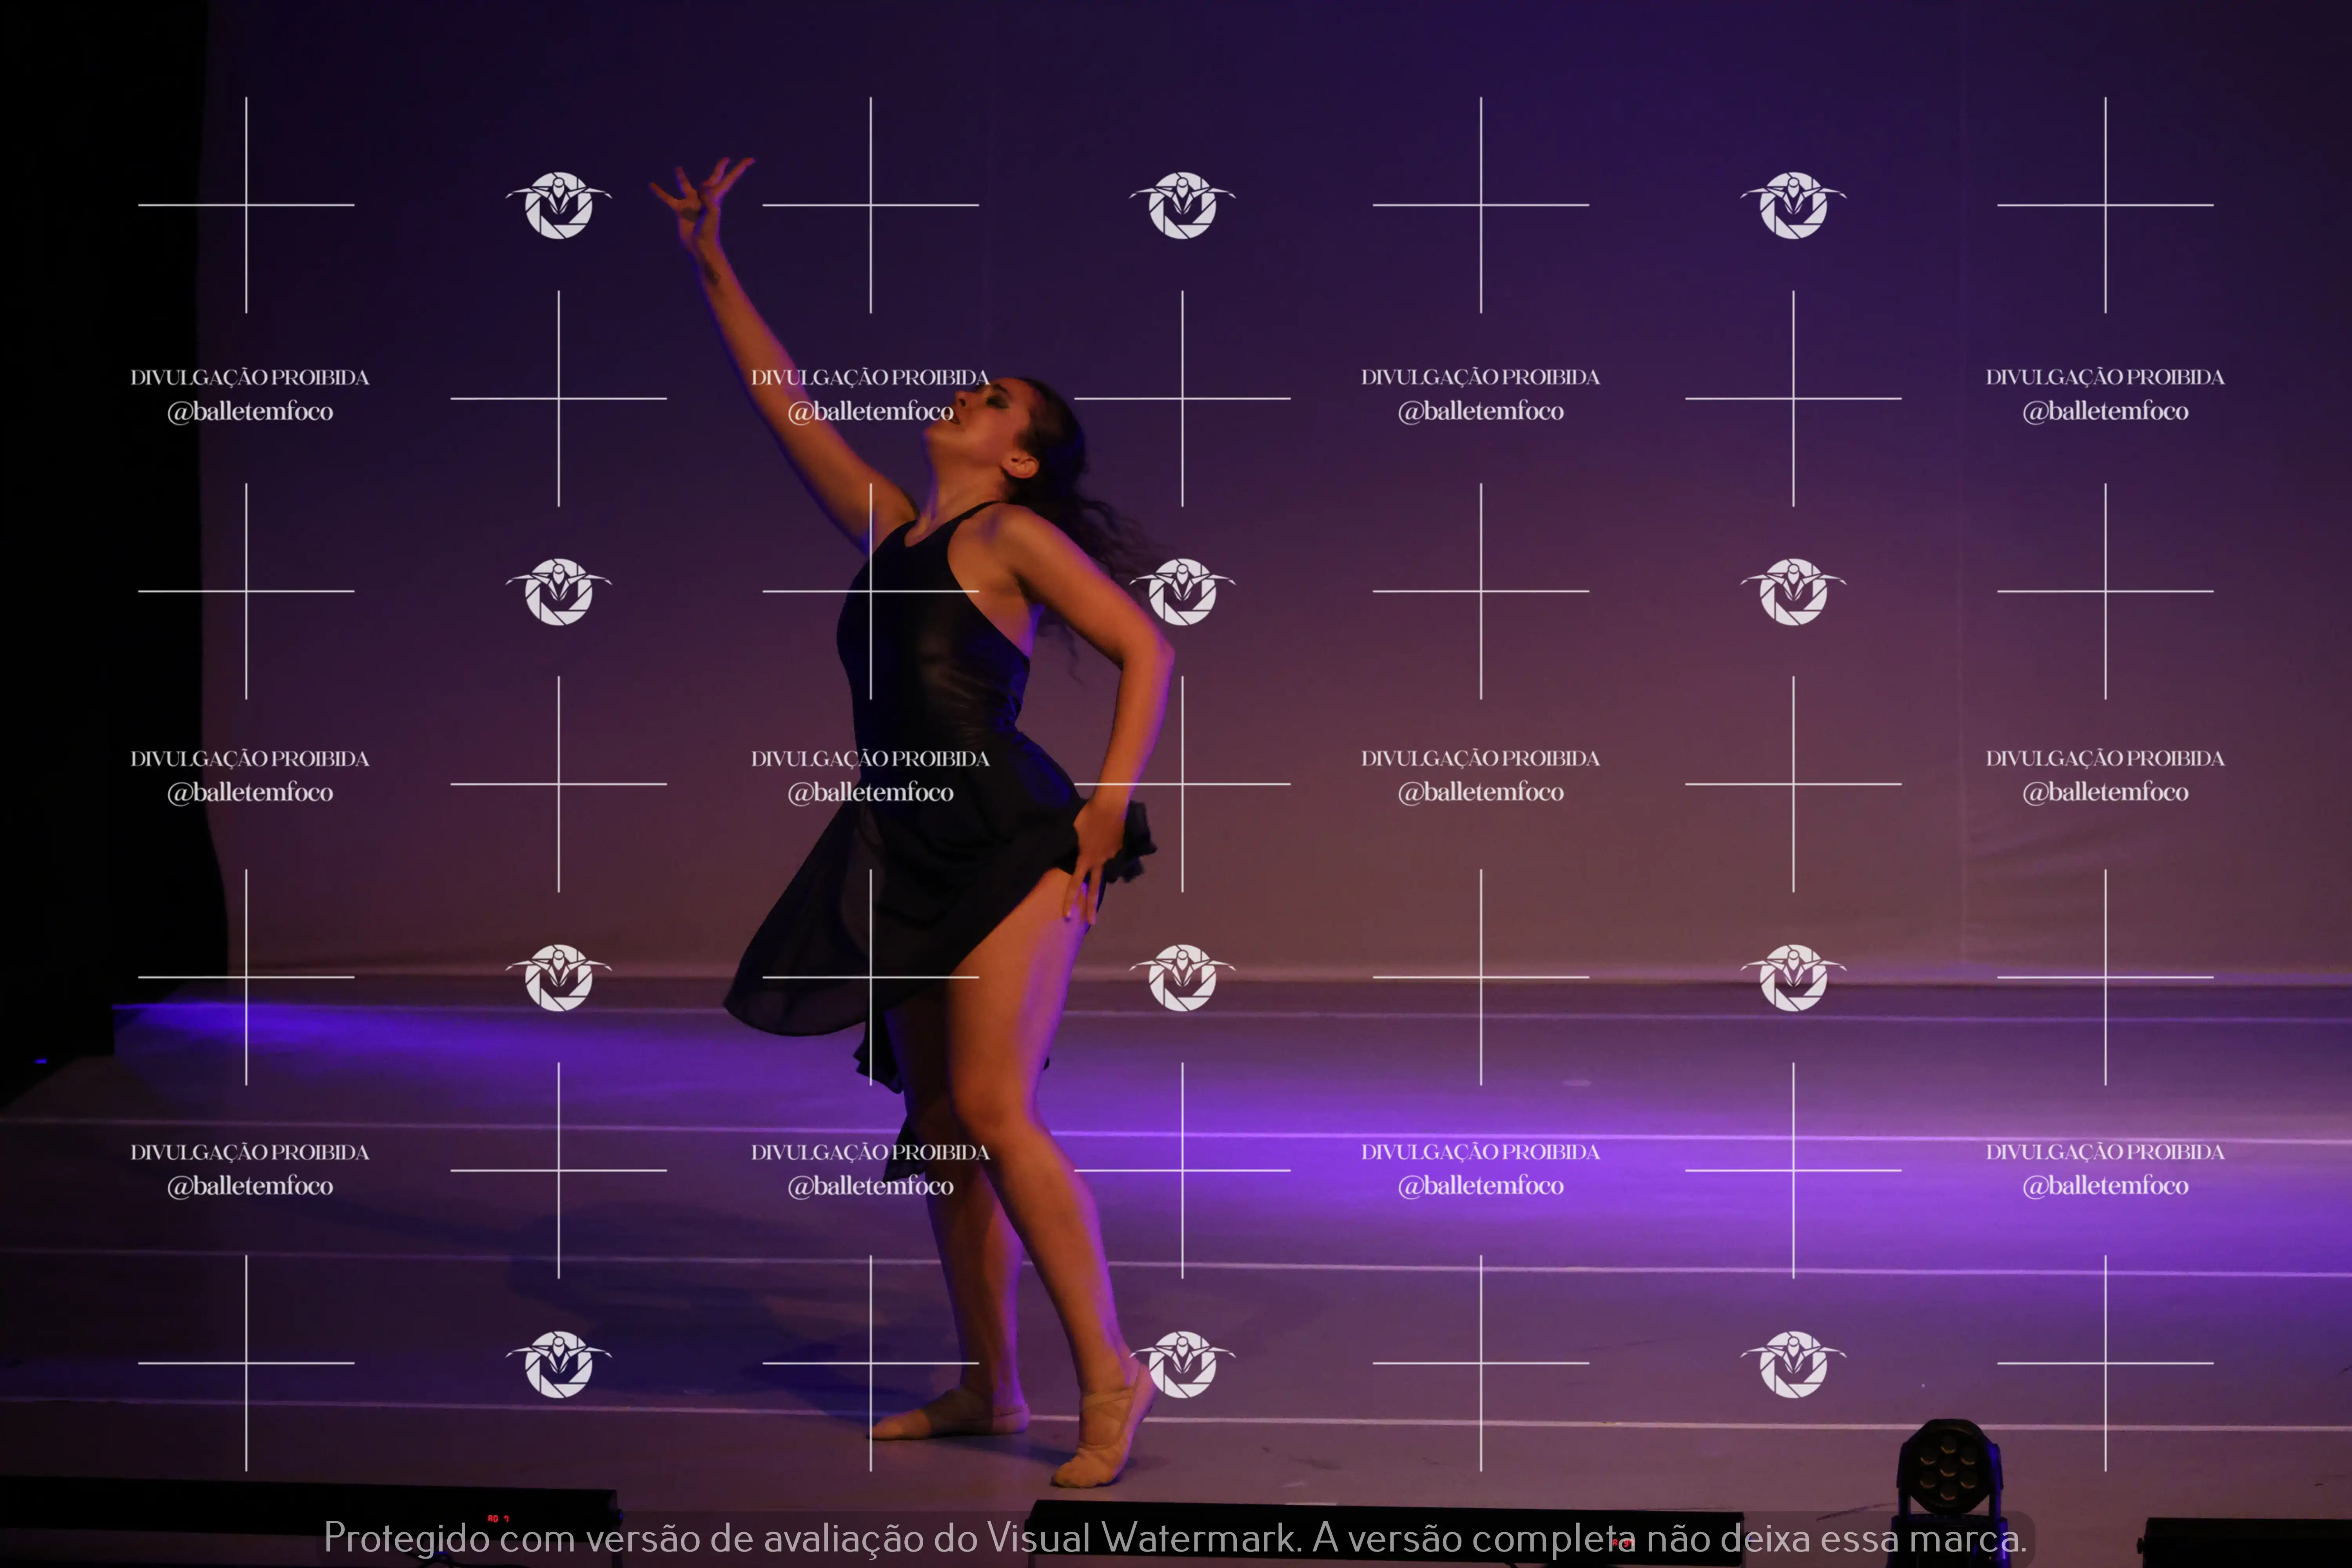Click the DIVULGAÇÃO PROIBIDA text over dancer's skirt
The width and height of the screenshot is (2352, 1568).
pyautogui.click(x=870, y=759)
